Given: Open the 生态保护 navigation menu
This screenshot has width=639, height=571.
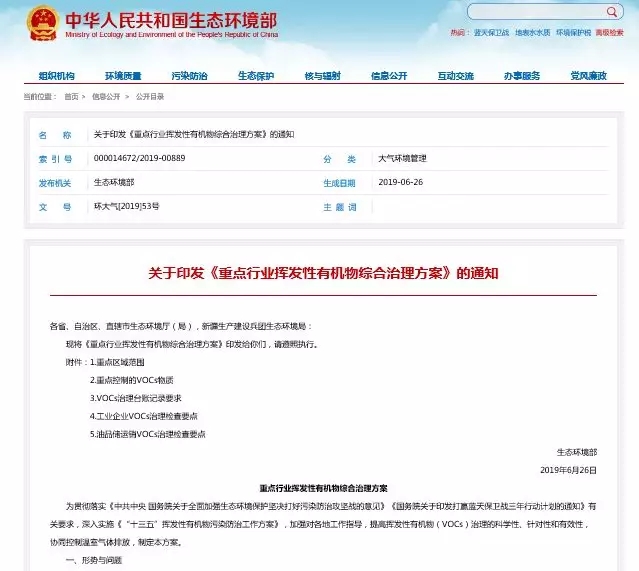Looking at the screenshot, I should point(256,76).
